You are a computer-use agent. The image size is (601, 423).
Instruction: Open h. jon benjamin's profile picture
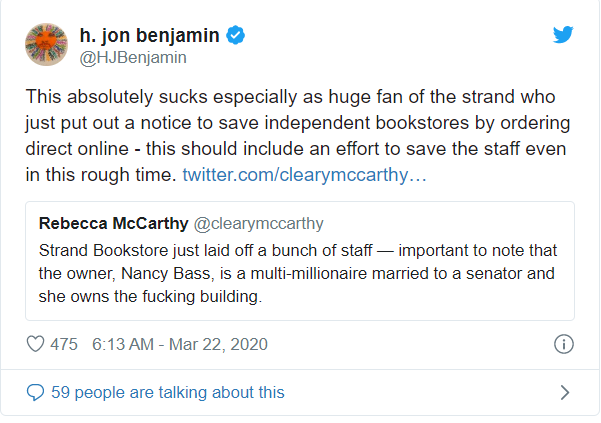[x=46, y=46]
